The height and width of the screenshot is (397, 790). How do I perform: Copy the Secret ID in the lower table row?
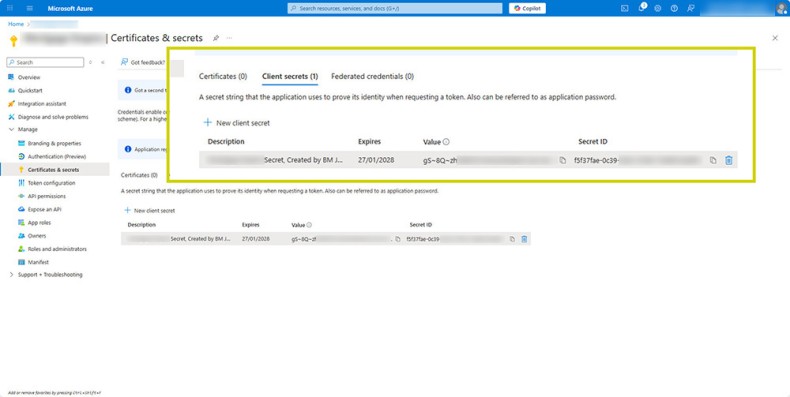pyautogui.click(x=512, y=239)
